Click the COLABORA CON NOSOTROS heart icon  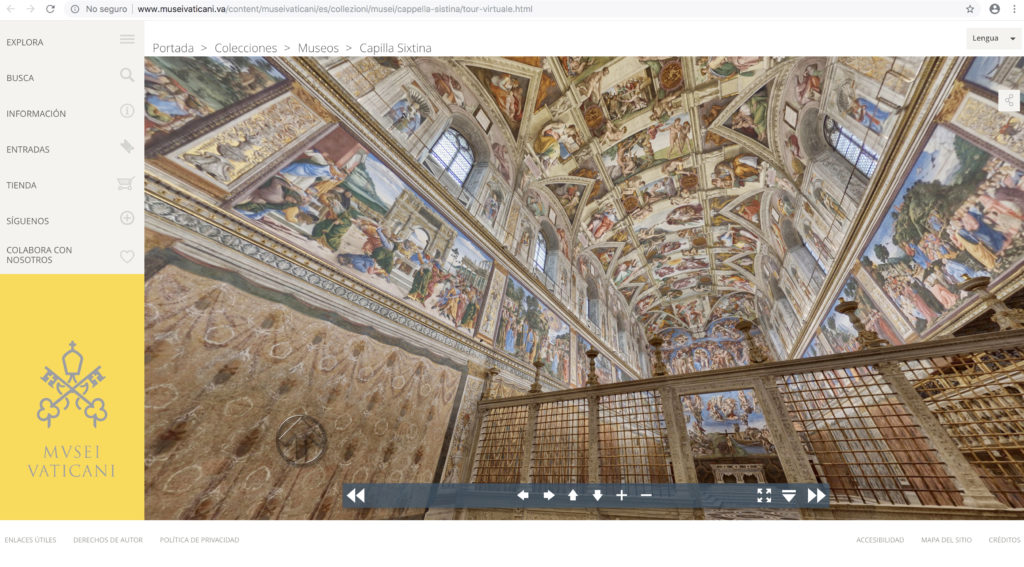pos(127,257)
